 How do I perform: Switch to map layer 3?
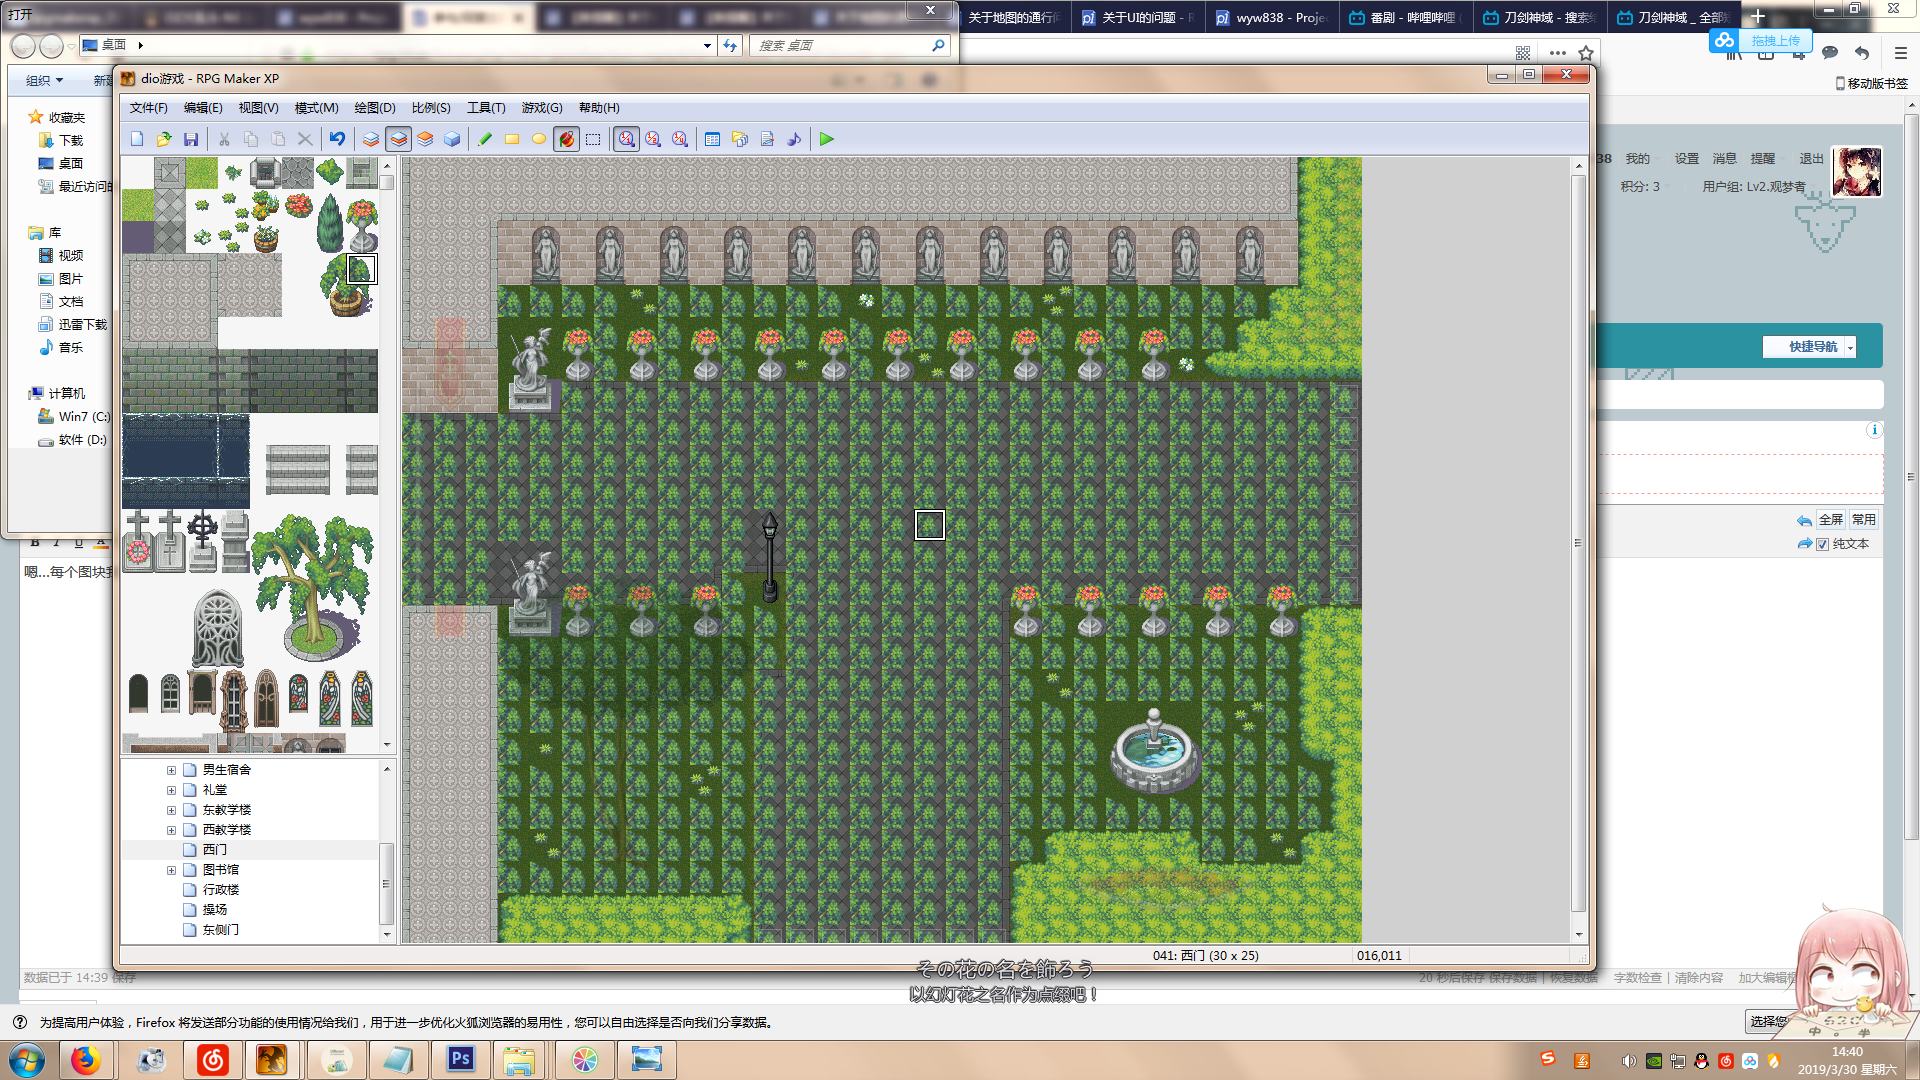[425, 139]
